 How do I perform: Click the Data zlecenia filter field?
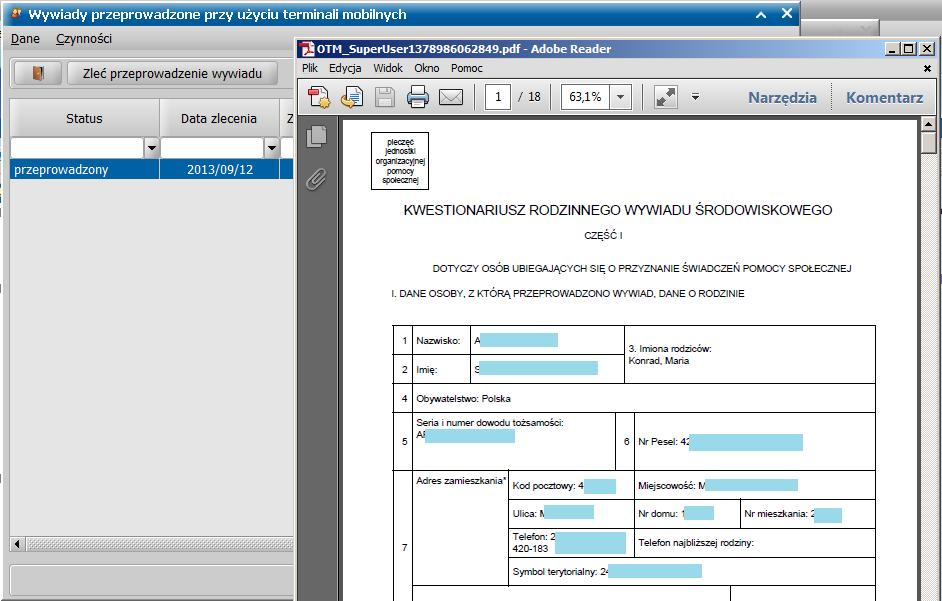coord(212,147)
